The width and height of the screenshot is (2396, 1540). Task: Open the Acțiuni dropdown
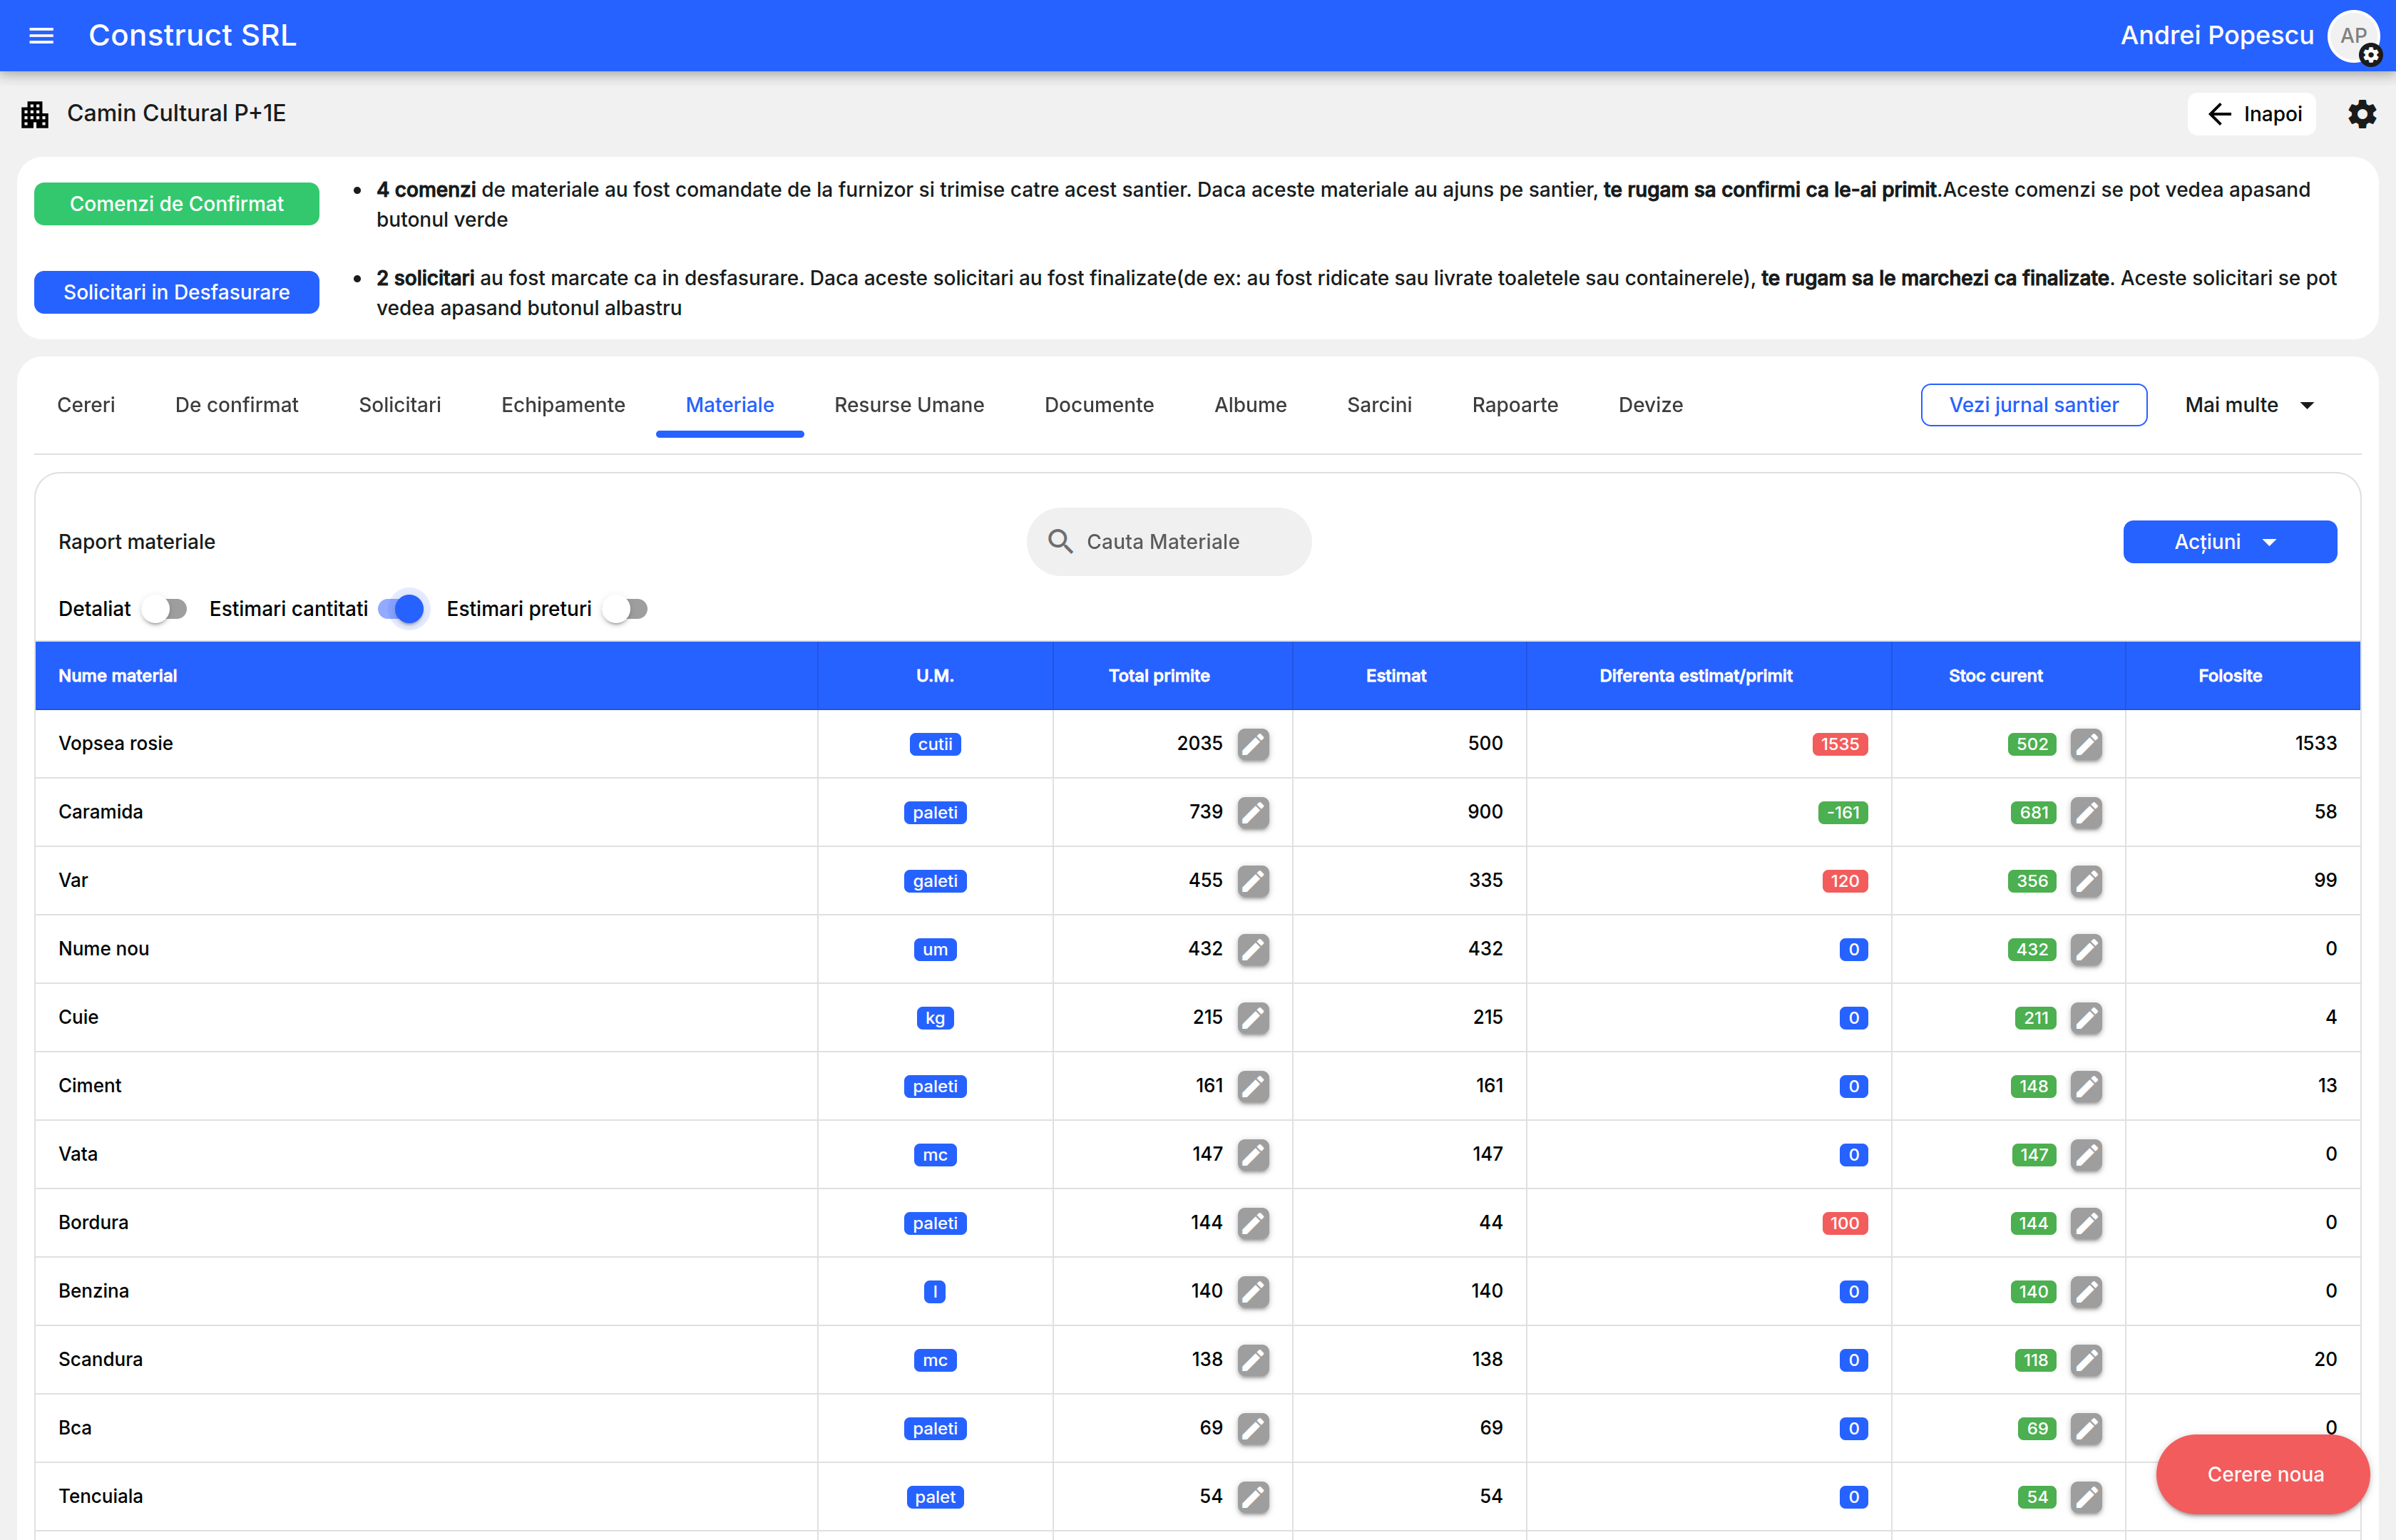2229,542
